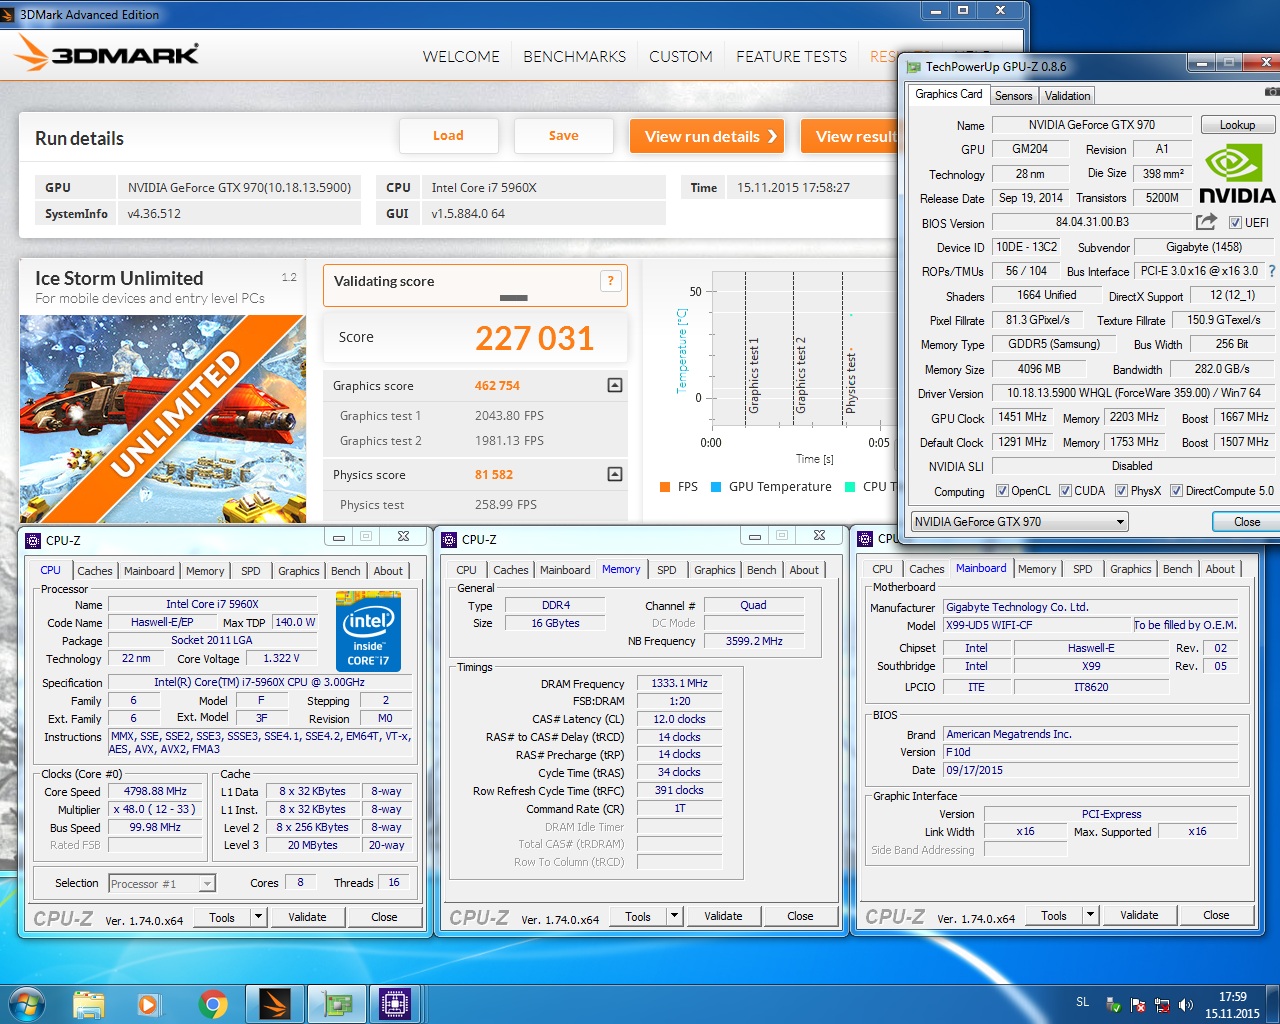Open the SPD tab in Memory CPU-Z window
Screen dimensions: 1280x1024
pyautogui.click(x=667, y=570)
